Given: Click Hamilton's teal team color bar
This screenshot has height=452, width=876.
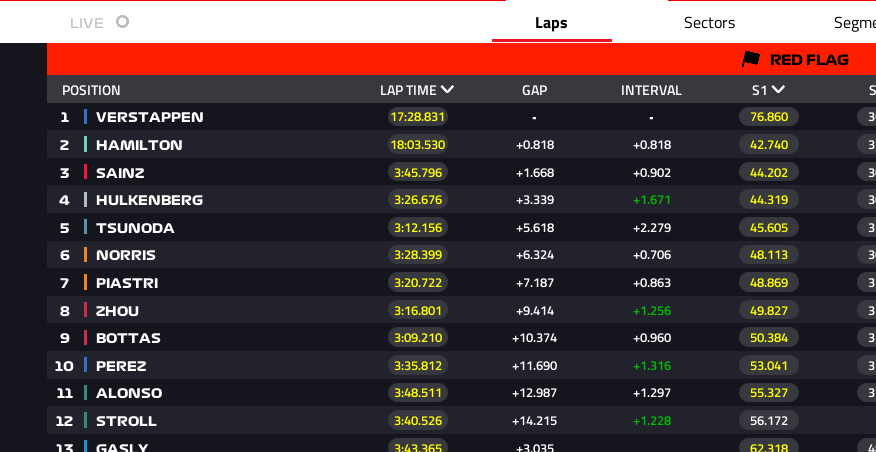Looking at the screenshot, I should (x=85, y=145).
